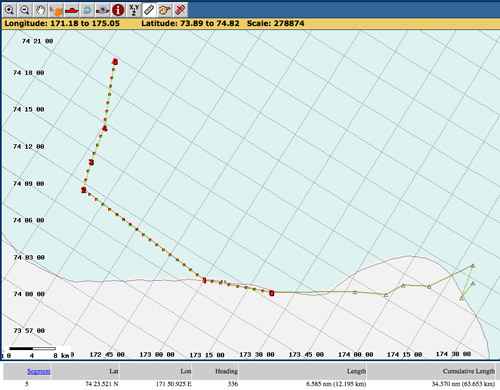
Task: Click the Heading column header
Action: click(226, 371)
